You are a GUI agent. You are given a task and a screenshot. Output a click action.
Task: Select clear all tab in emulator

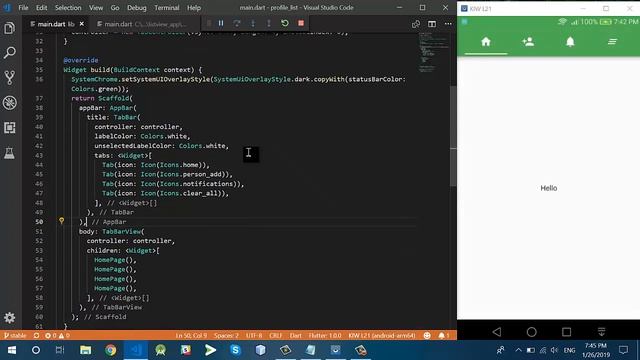[x=612, y=42]
